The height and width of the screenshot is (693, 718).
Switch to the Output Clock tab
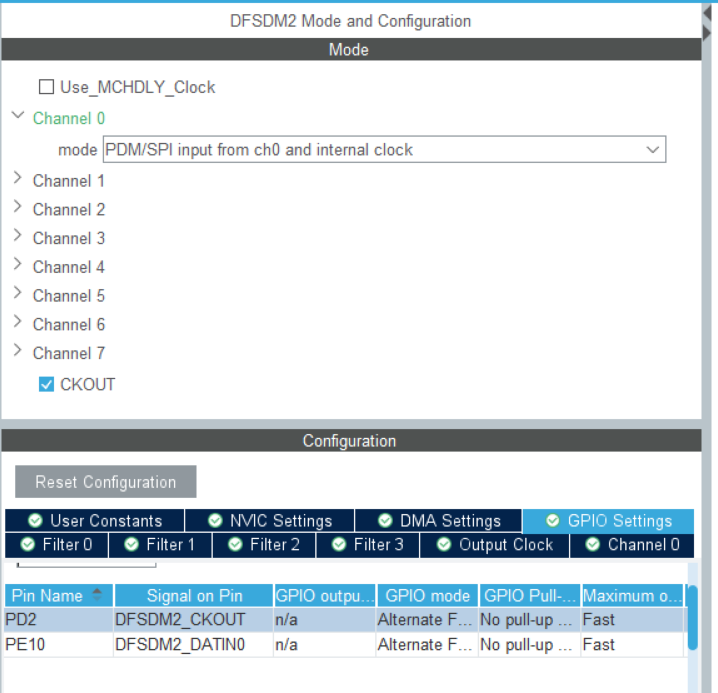click(495, 545)
